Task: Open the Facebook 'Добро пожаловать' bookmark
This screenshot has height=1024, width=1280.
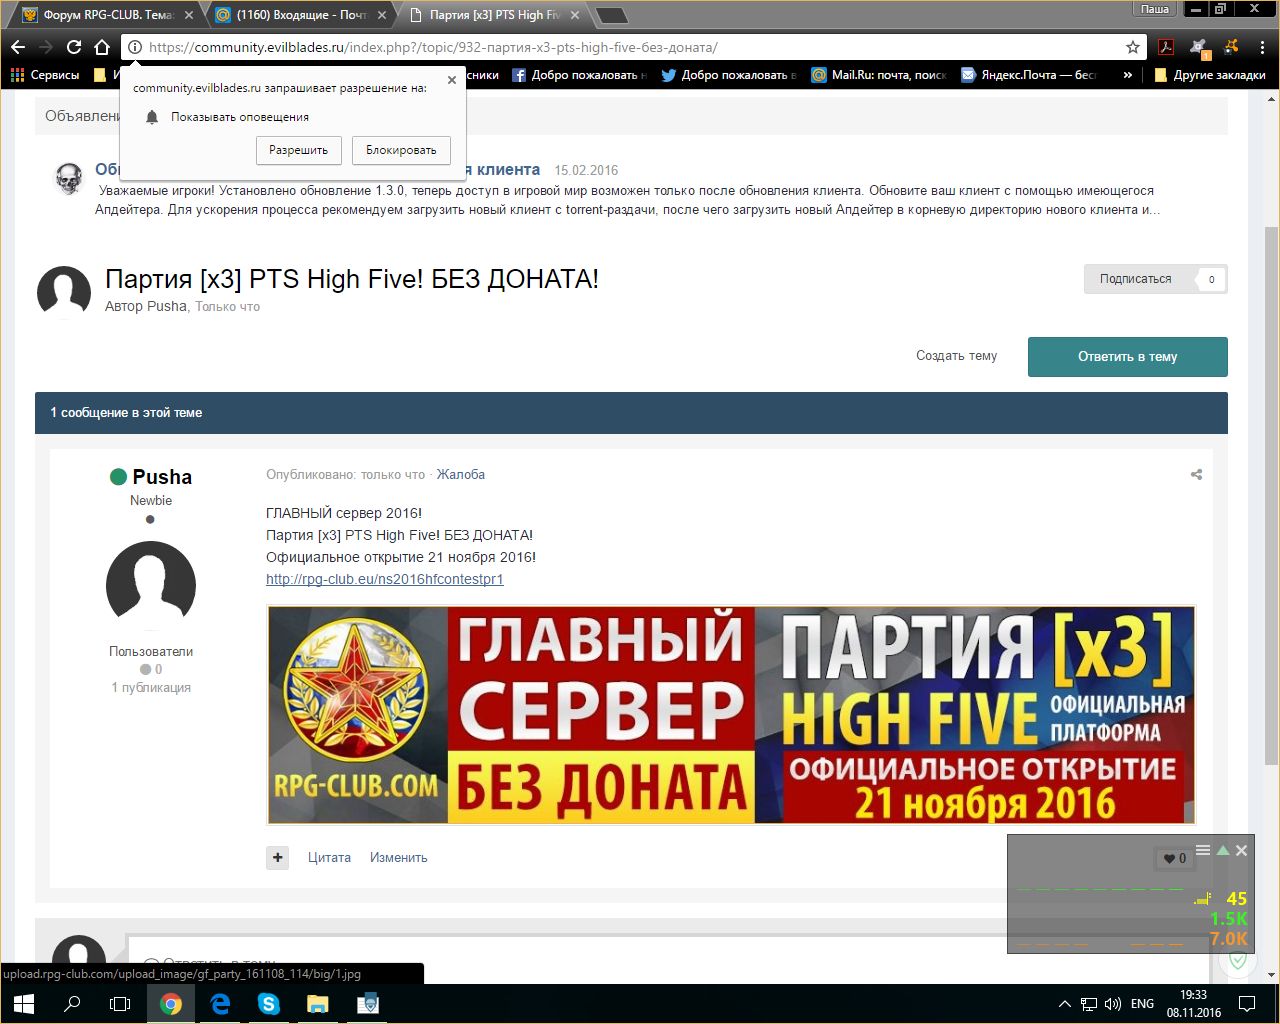Action: pos(580,75)
